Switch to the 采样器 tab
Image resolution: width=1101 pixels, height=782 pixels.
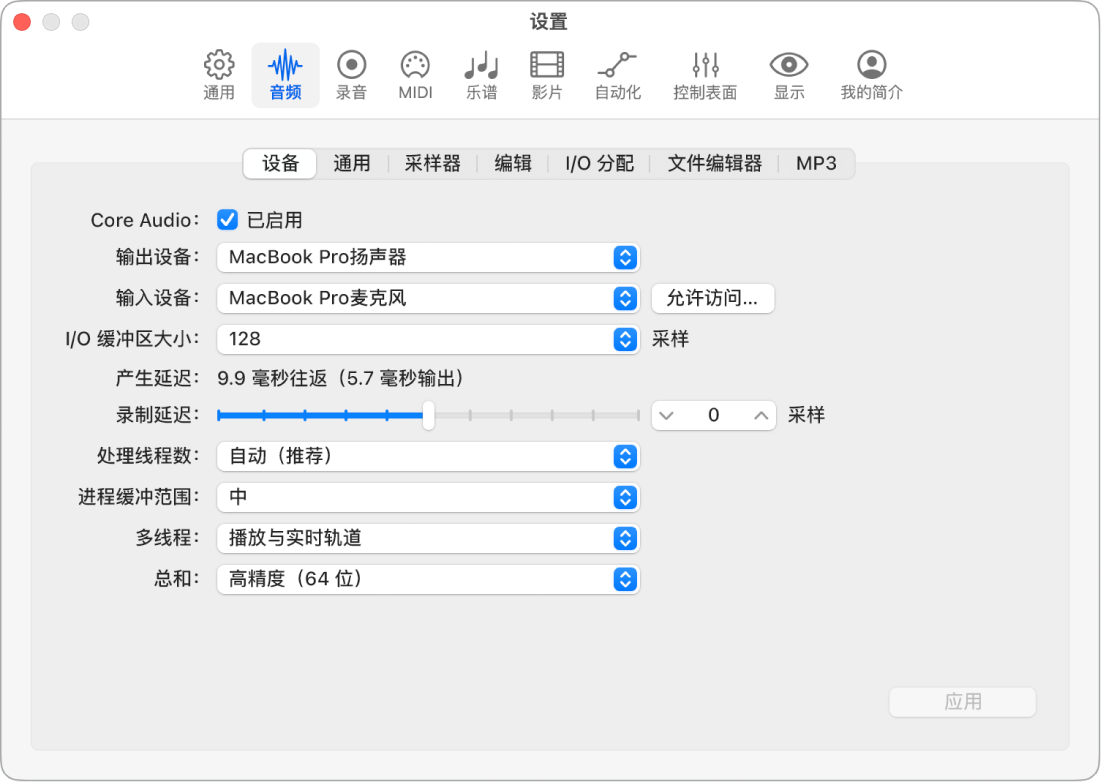pyautogui.click(x=432, y=163)
